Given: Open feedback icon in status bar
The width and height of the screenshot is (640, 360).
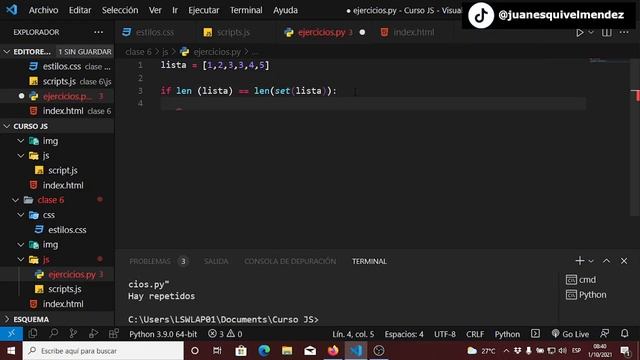Looking at the screenshot, I should 604,334.
